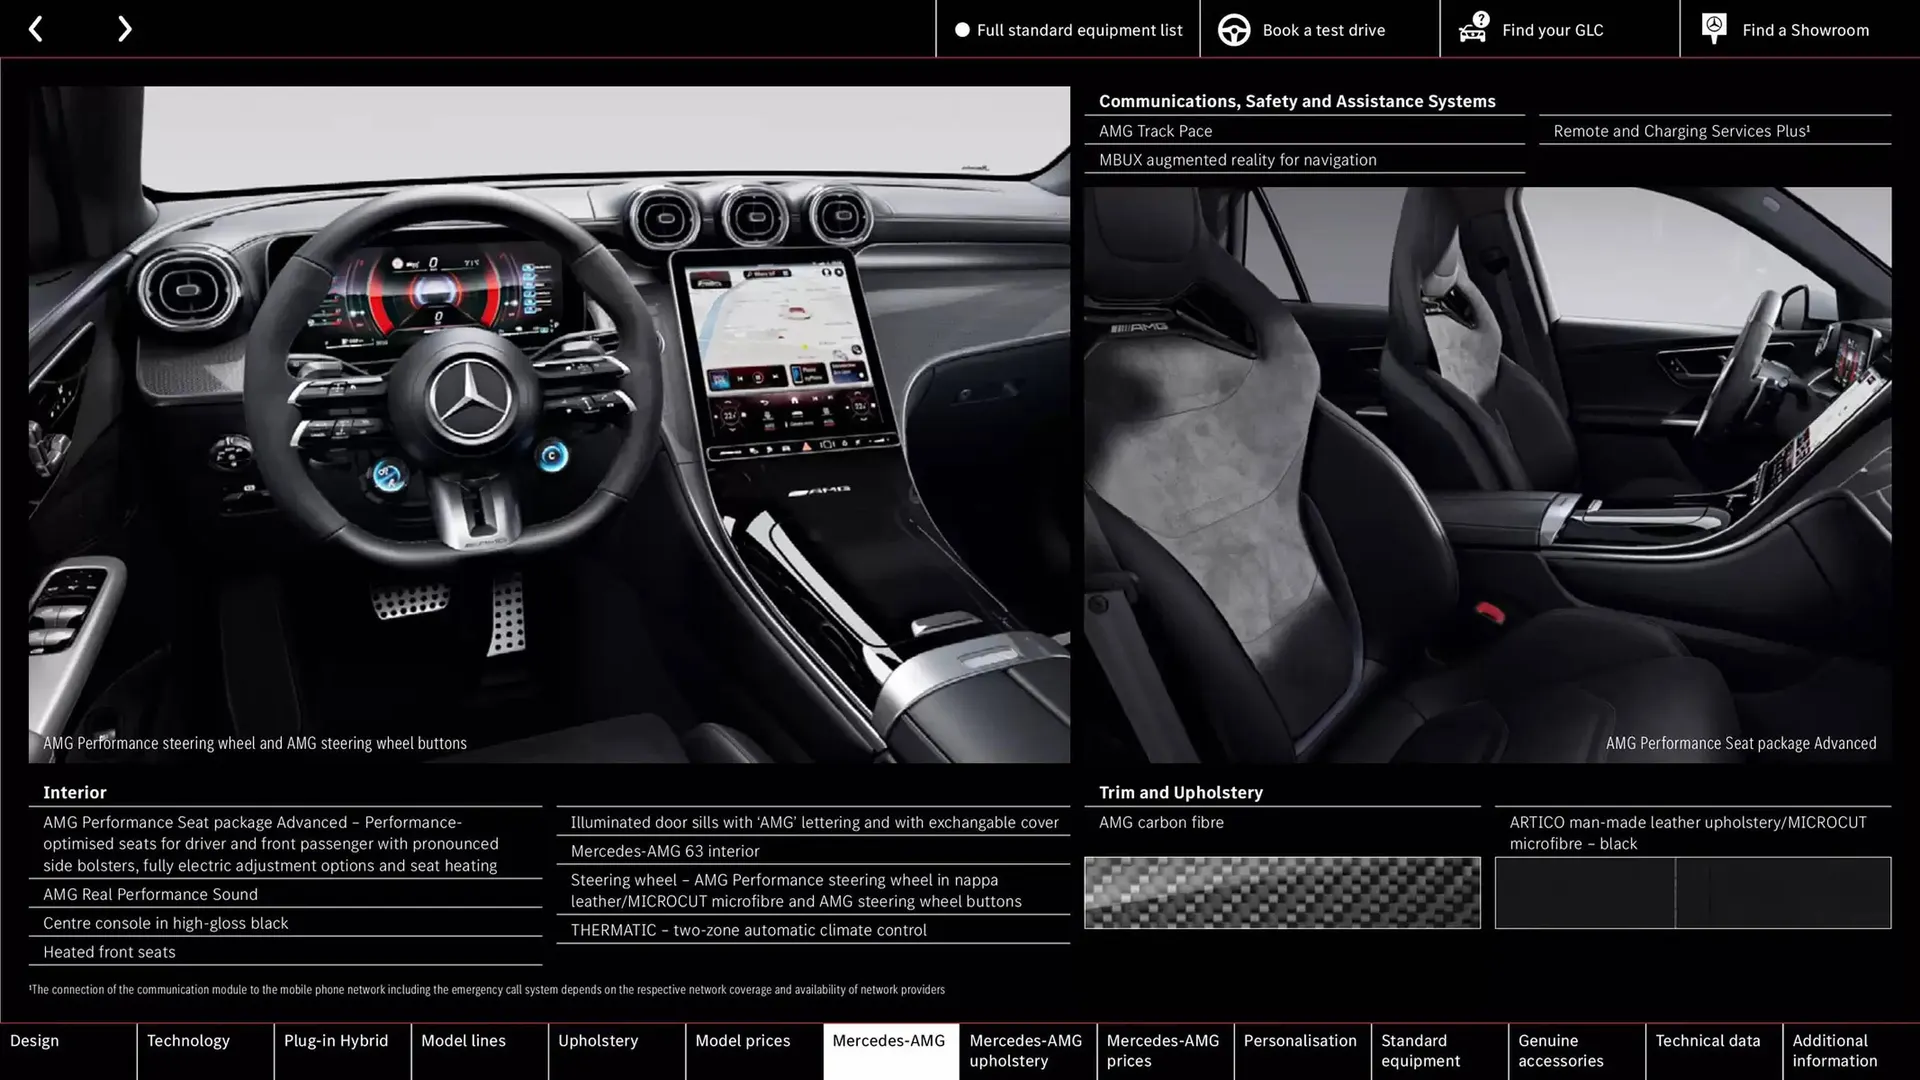Viewport: 1920px width, 1080px height.
Task: Click 'Mercedes-AMG 63 interior' entry
Action: (665, 851)
